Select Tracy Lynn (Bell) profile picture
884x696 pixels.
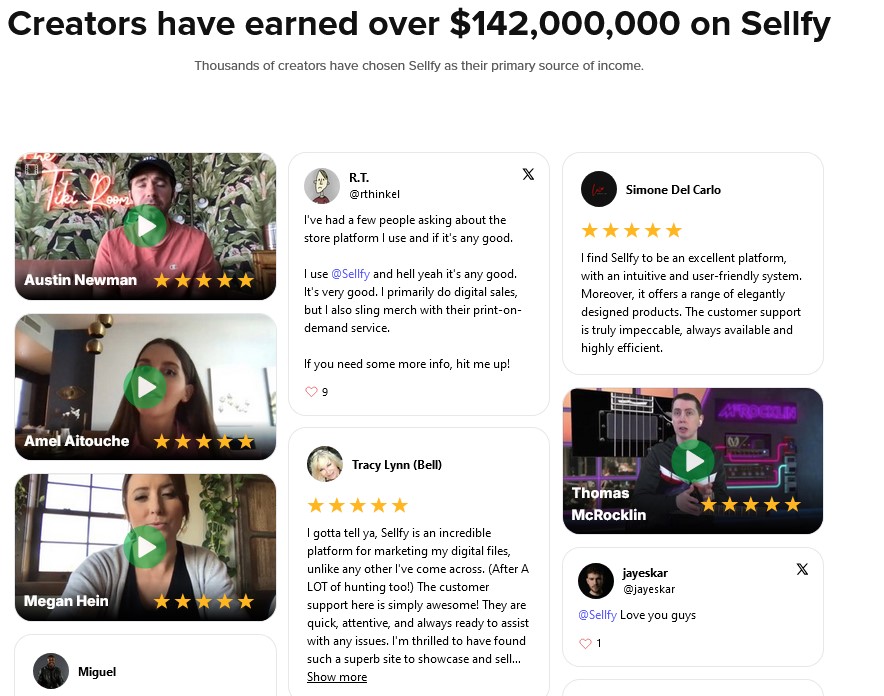(325, 464)
